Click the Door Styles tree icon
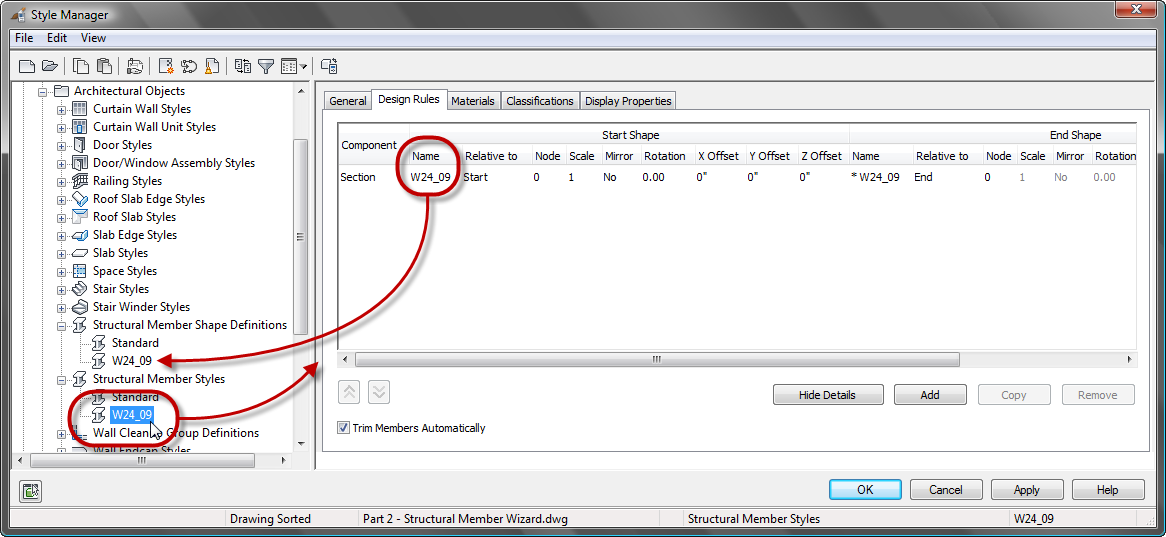Image resolution: width=1166 pixels, height=537 pixels. click(80, 145)
